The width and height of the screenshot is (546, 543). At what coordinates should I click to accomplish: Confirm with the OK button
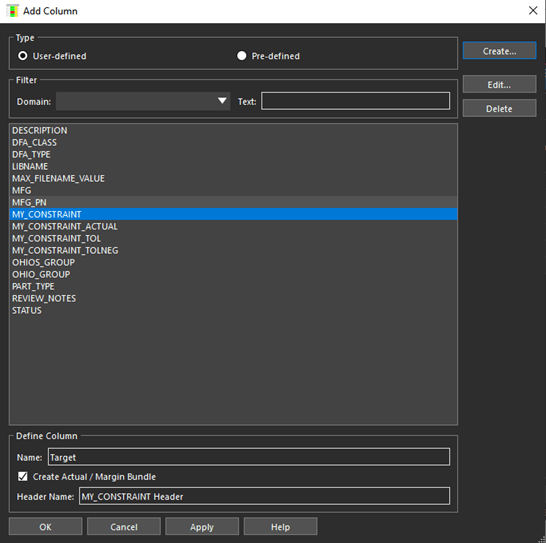click(x=46, y=526)
